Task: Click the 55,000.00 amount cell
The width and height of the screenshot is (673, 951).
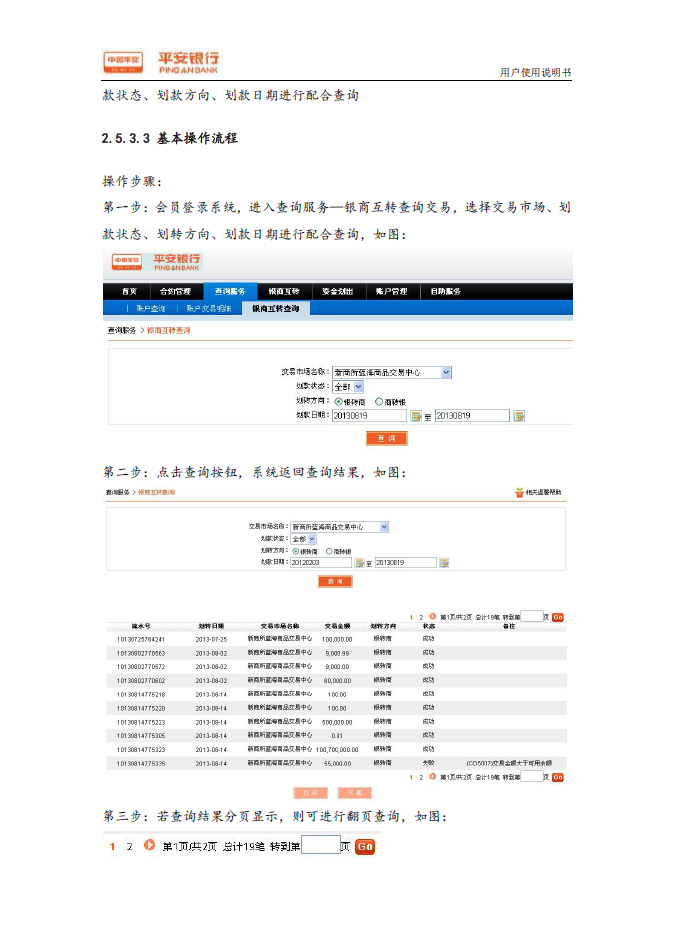Action: pyautogui.click(x=337, y=764)
